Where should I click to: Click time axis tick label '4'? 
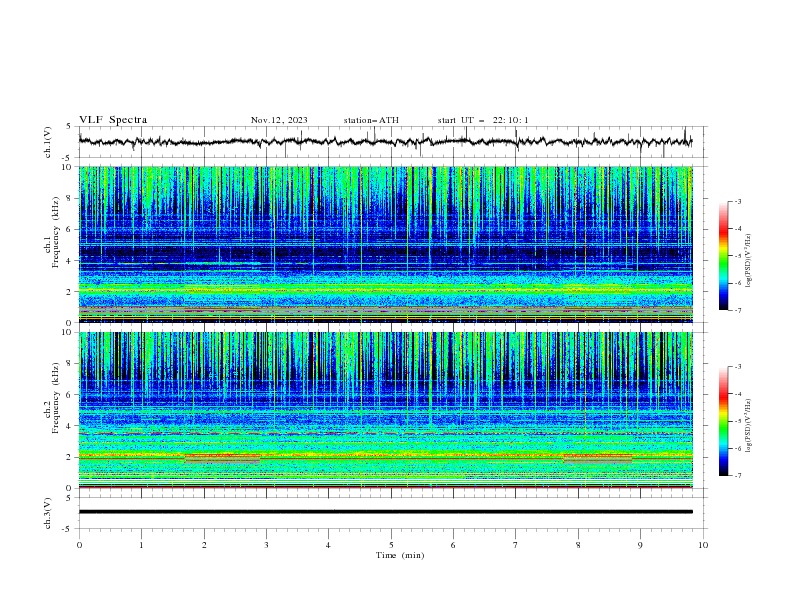point(329,545)
